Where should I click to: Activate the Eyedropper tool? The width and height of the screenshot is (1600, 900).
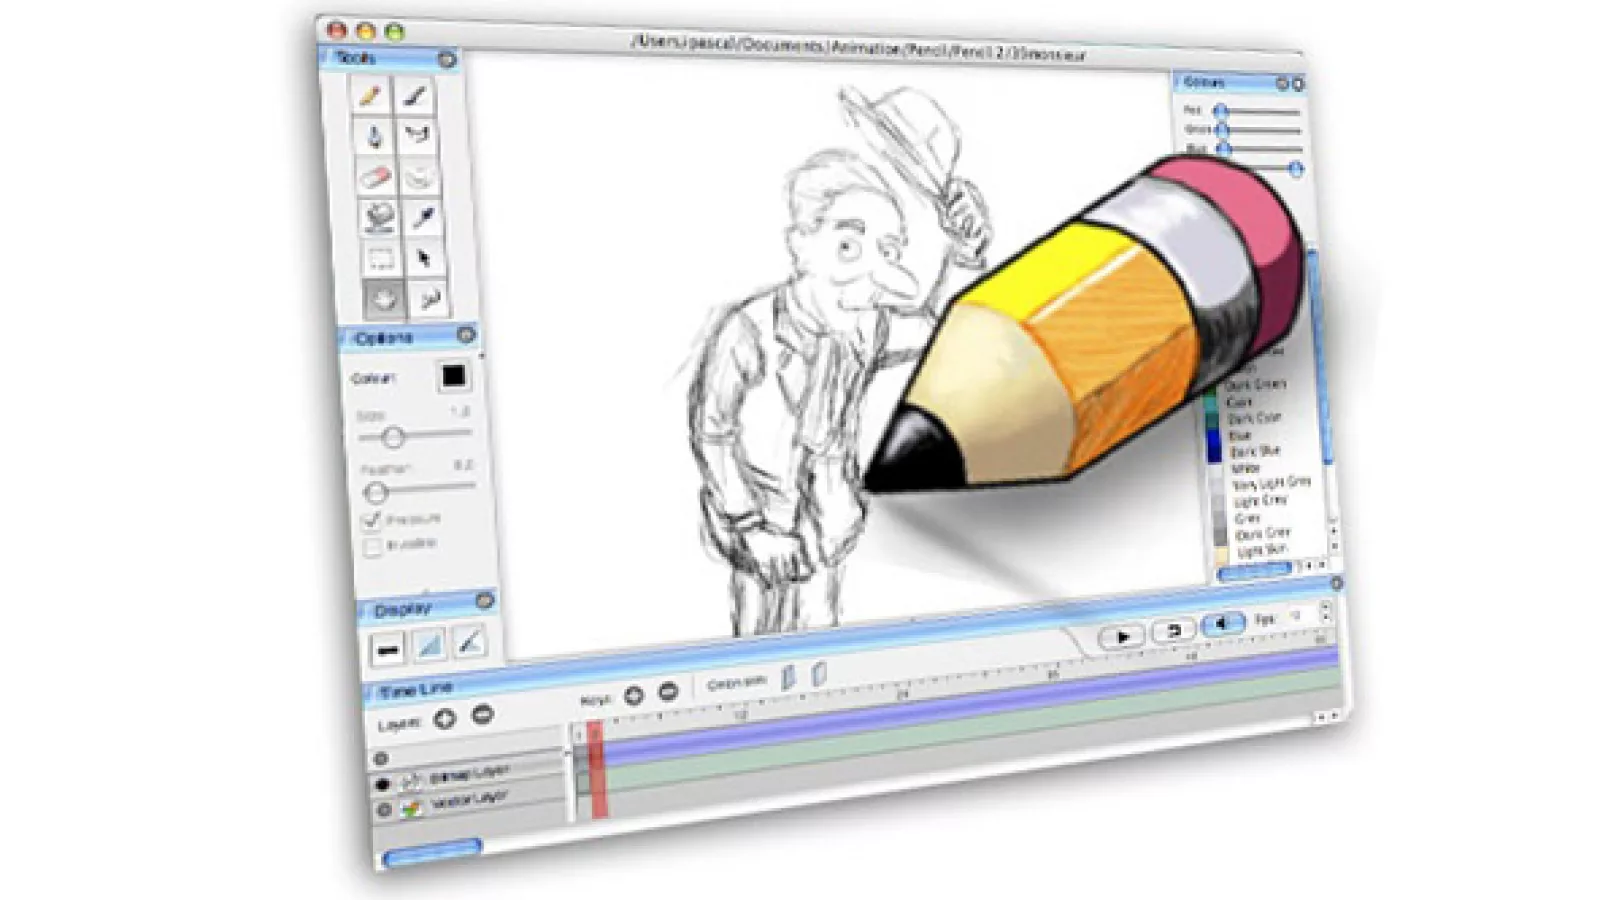(423, 217)
